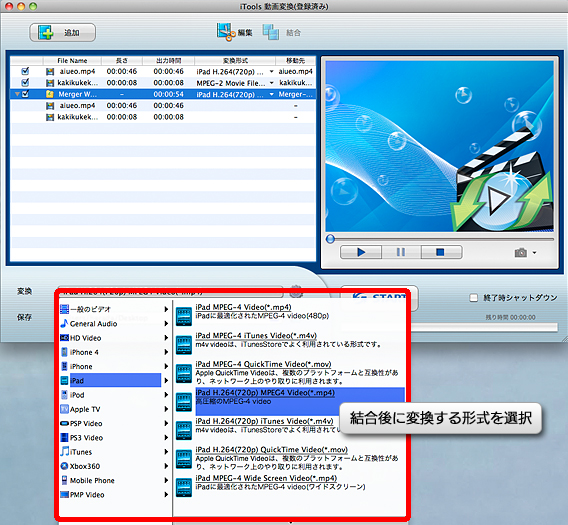Play the preview video
The width and height of the screenshot is (568, 525).
pos(361,252)
